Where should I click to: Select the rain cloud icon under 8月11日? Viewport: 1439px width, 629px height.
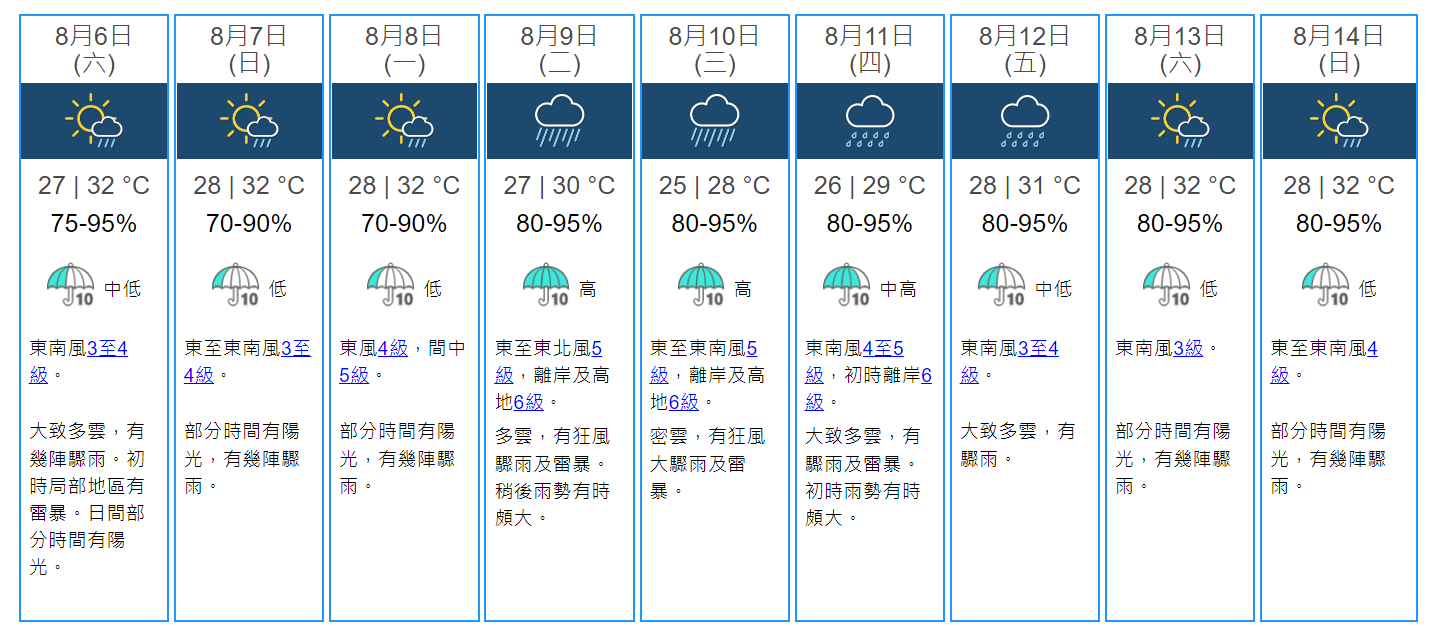869,121
